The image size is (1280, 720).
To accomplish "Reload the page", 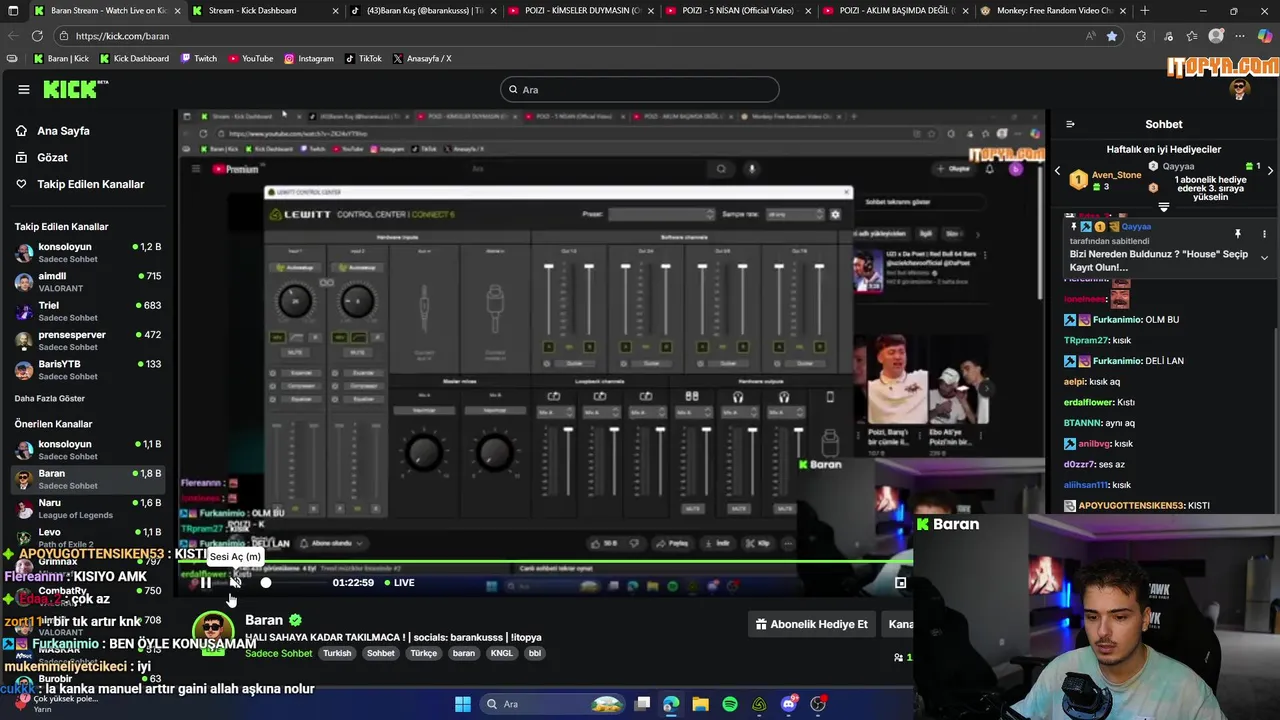I will [37, 36].
